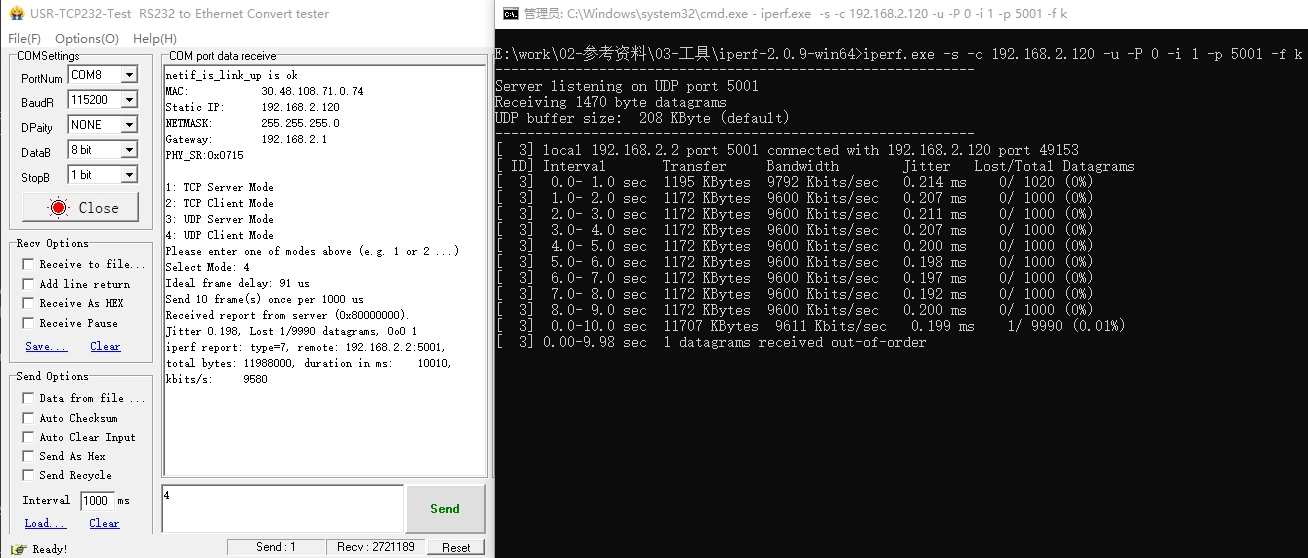Click the Save link in Recv Options
The image size is (1308, 558).
(46, 346)
